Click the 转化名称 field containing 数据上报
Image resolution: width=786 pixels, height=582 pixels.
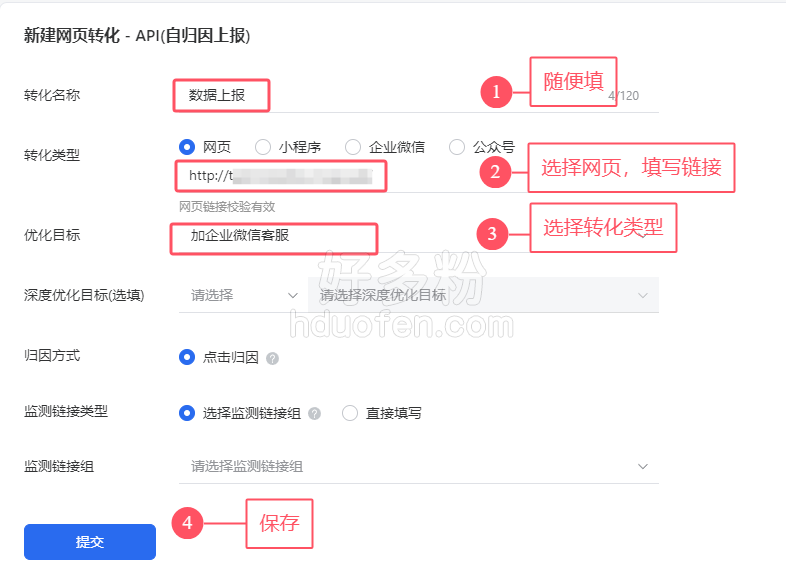pos(419,95)
